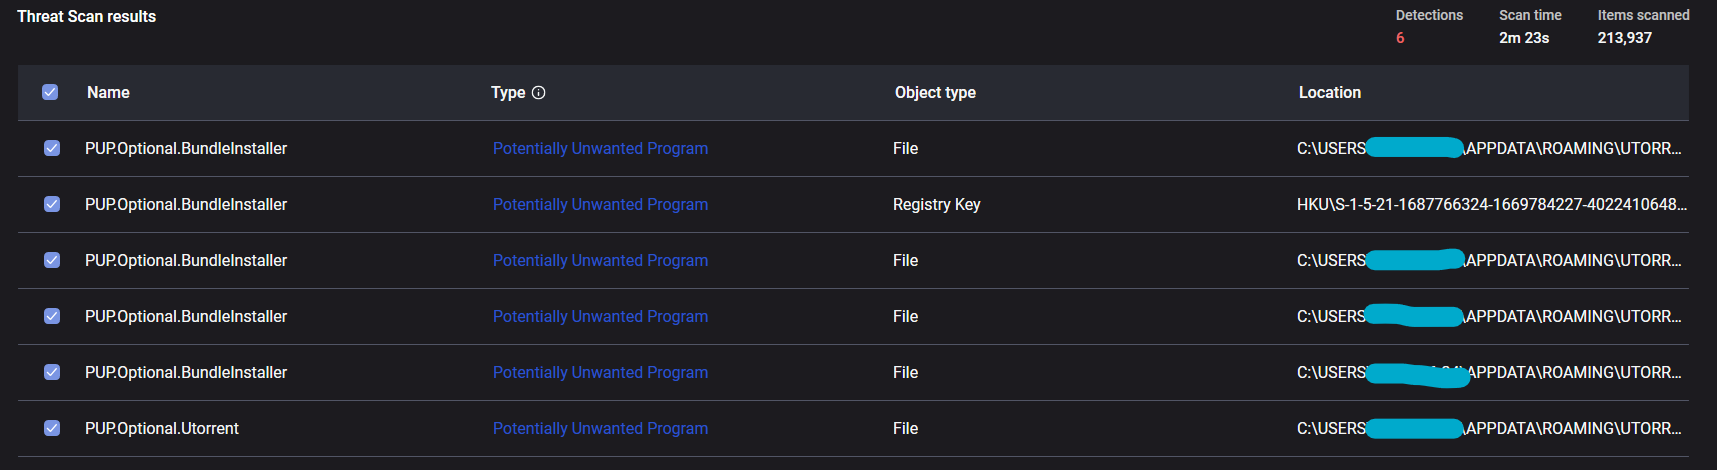Viewport: 1717px width, 470px height.
Task: Toggle the select-all checkbox in the header
Action: (x=50, y=92)
